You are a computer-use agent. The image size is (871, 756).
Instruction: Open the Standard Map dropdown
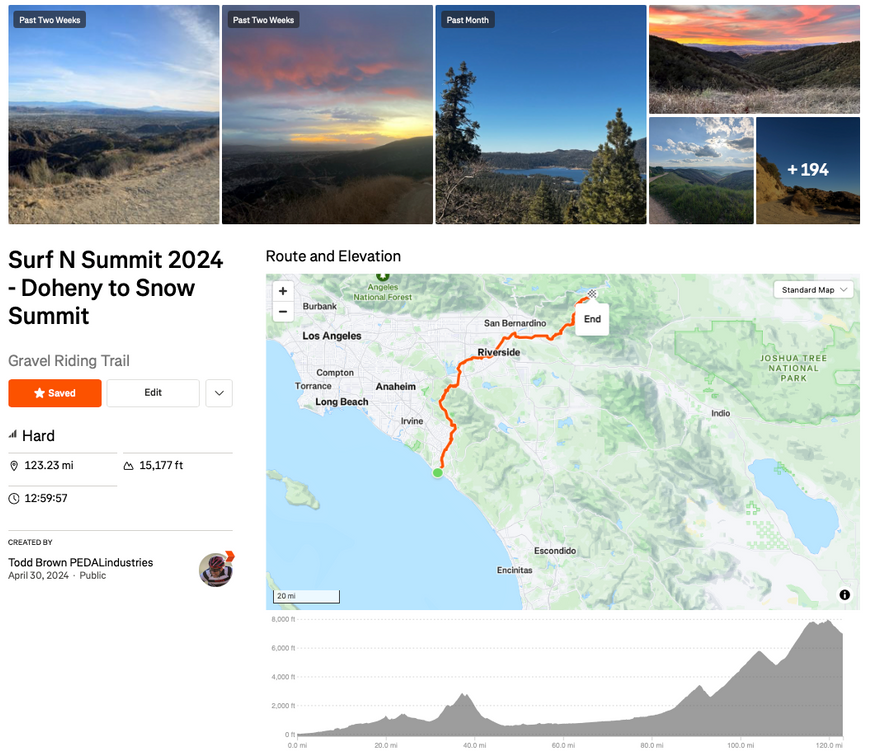pyautogui.click(x=815, y=290)
